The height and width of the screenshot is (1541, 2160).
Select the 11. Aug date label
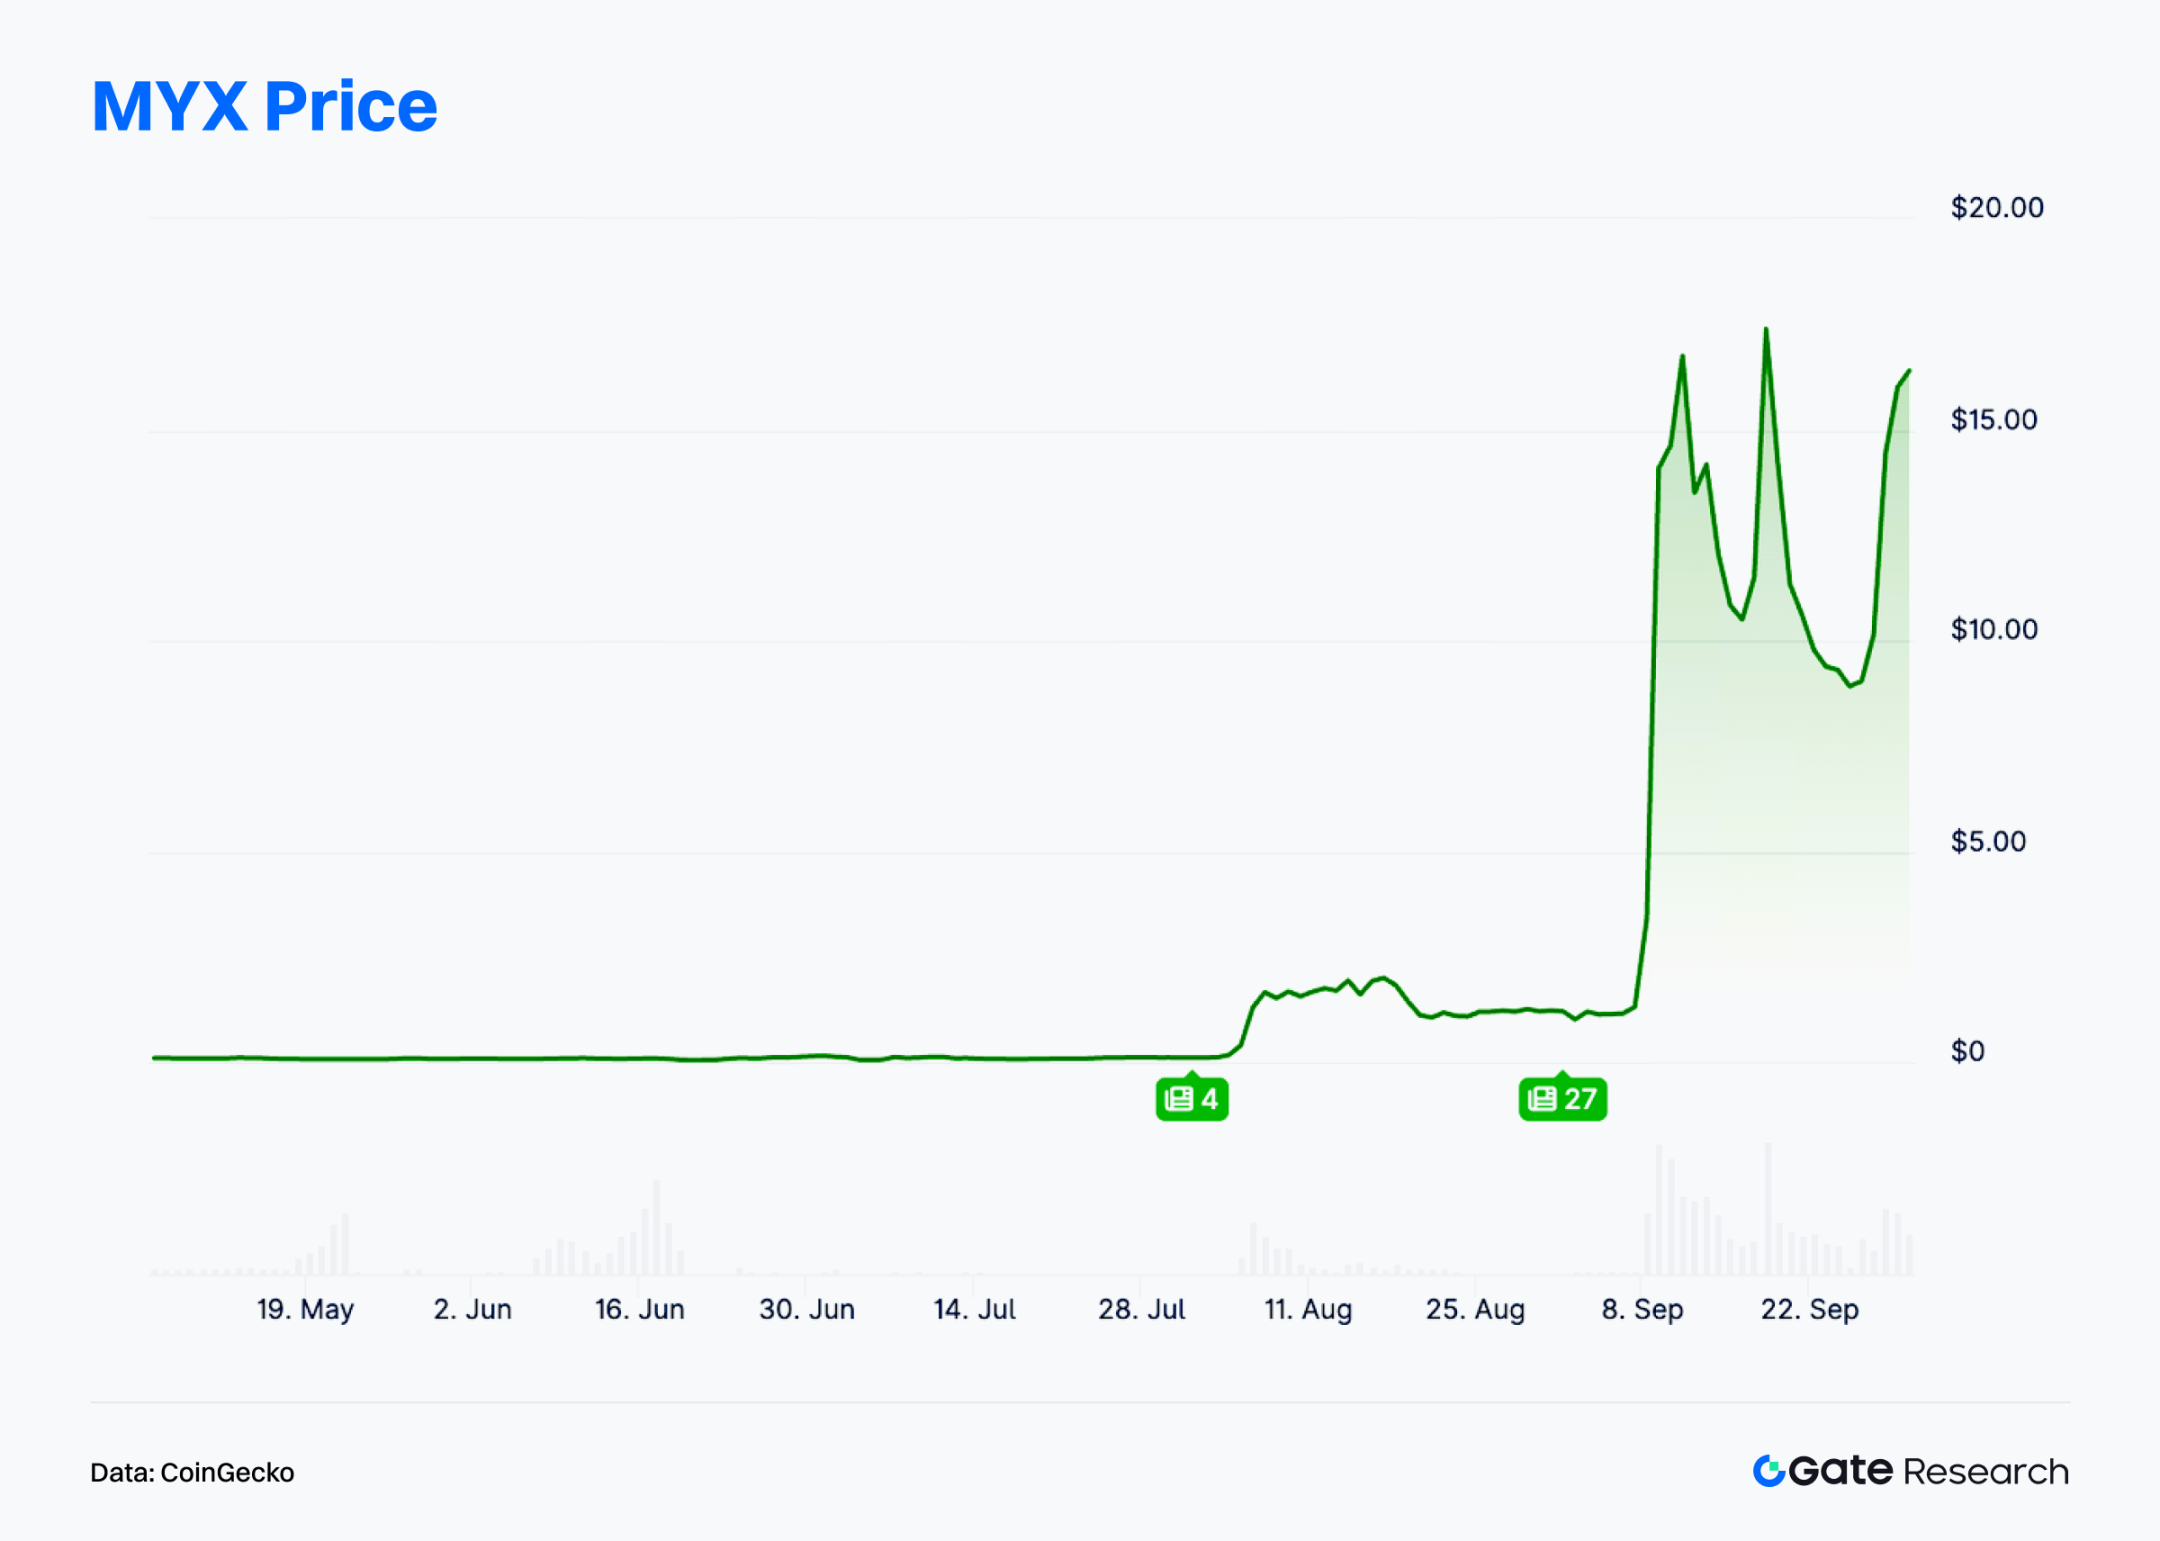pyautogui.click(x=1308, y=1309)
